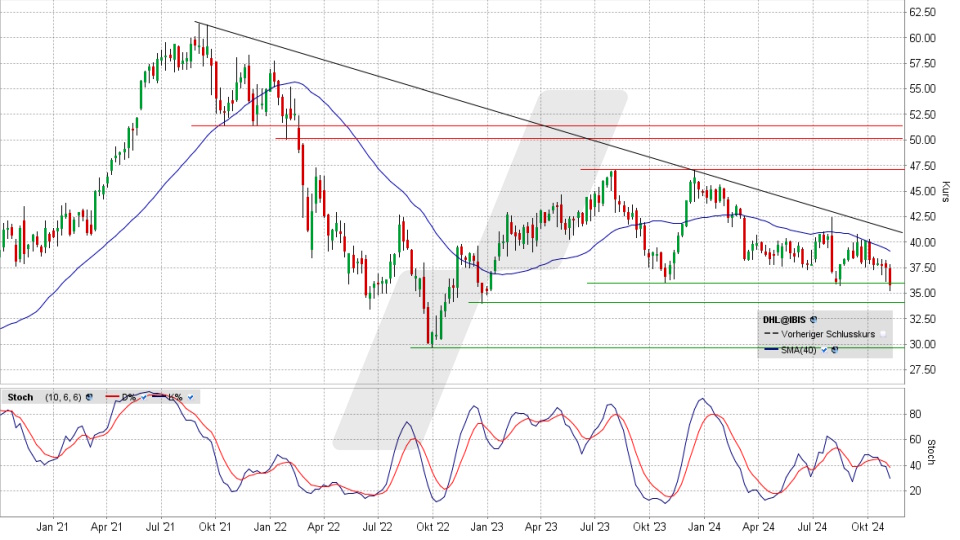Open Stoch (10, 6, 6) settings icon
960x540 pixels.
89,397
